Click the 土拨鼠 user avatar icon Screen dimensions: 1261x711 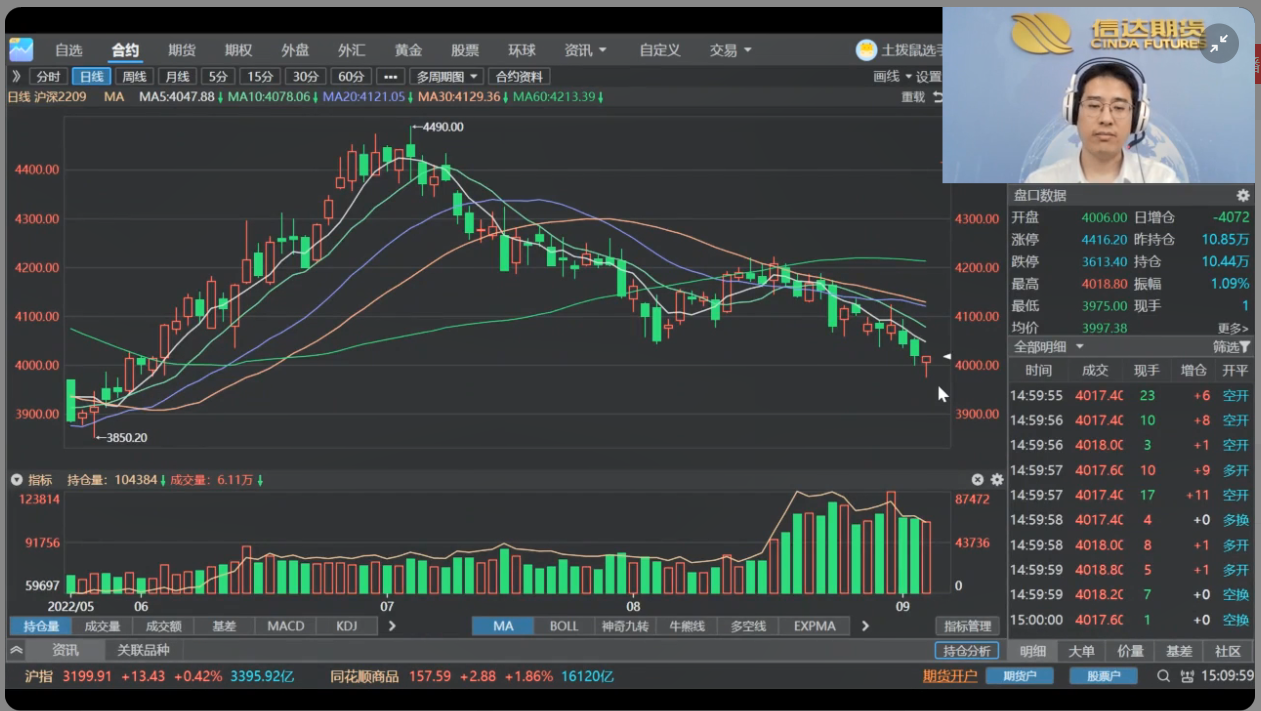(866, 50)
